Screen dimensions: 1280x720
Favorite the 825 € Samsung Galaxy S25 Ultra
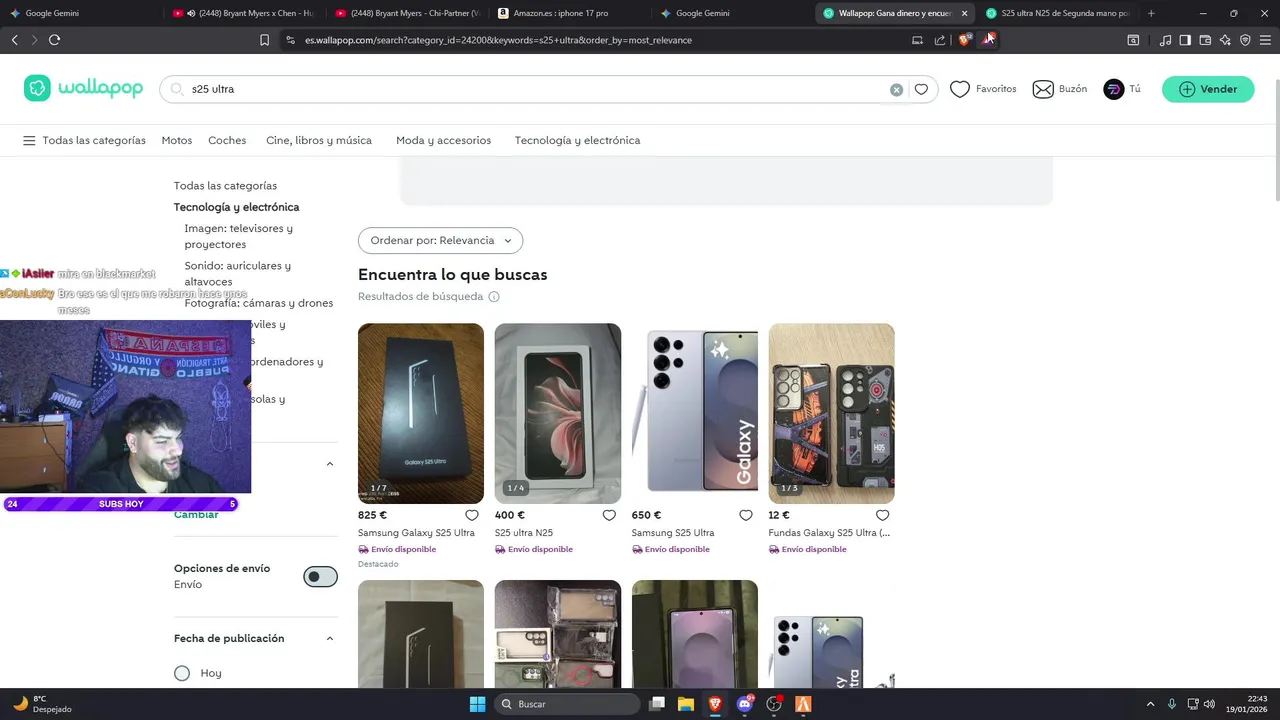472,515
